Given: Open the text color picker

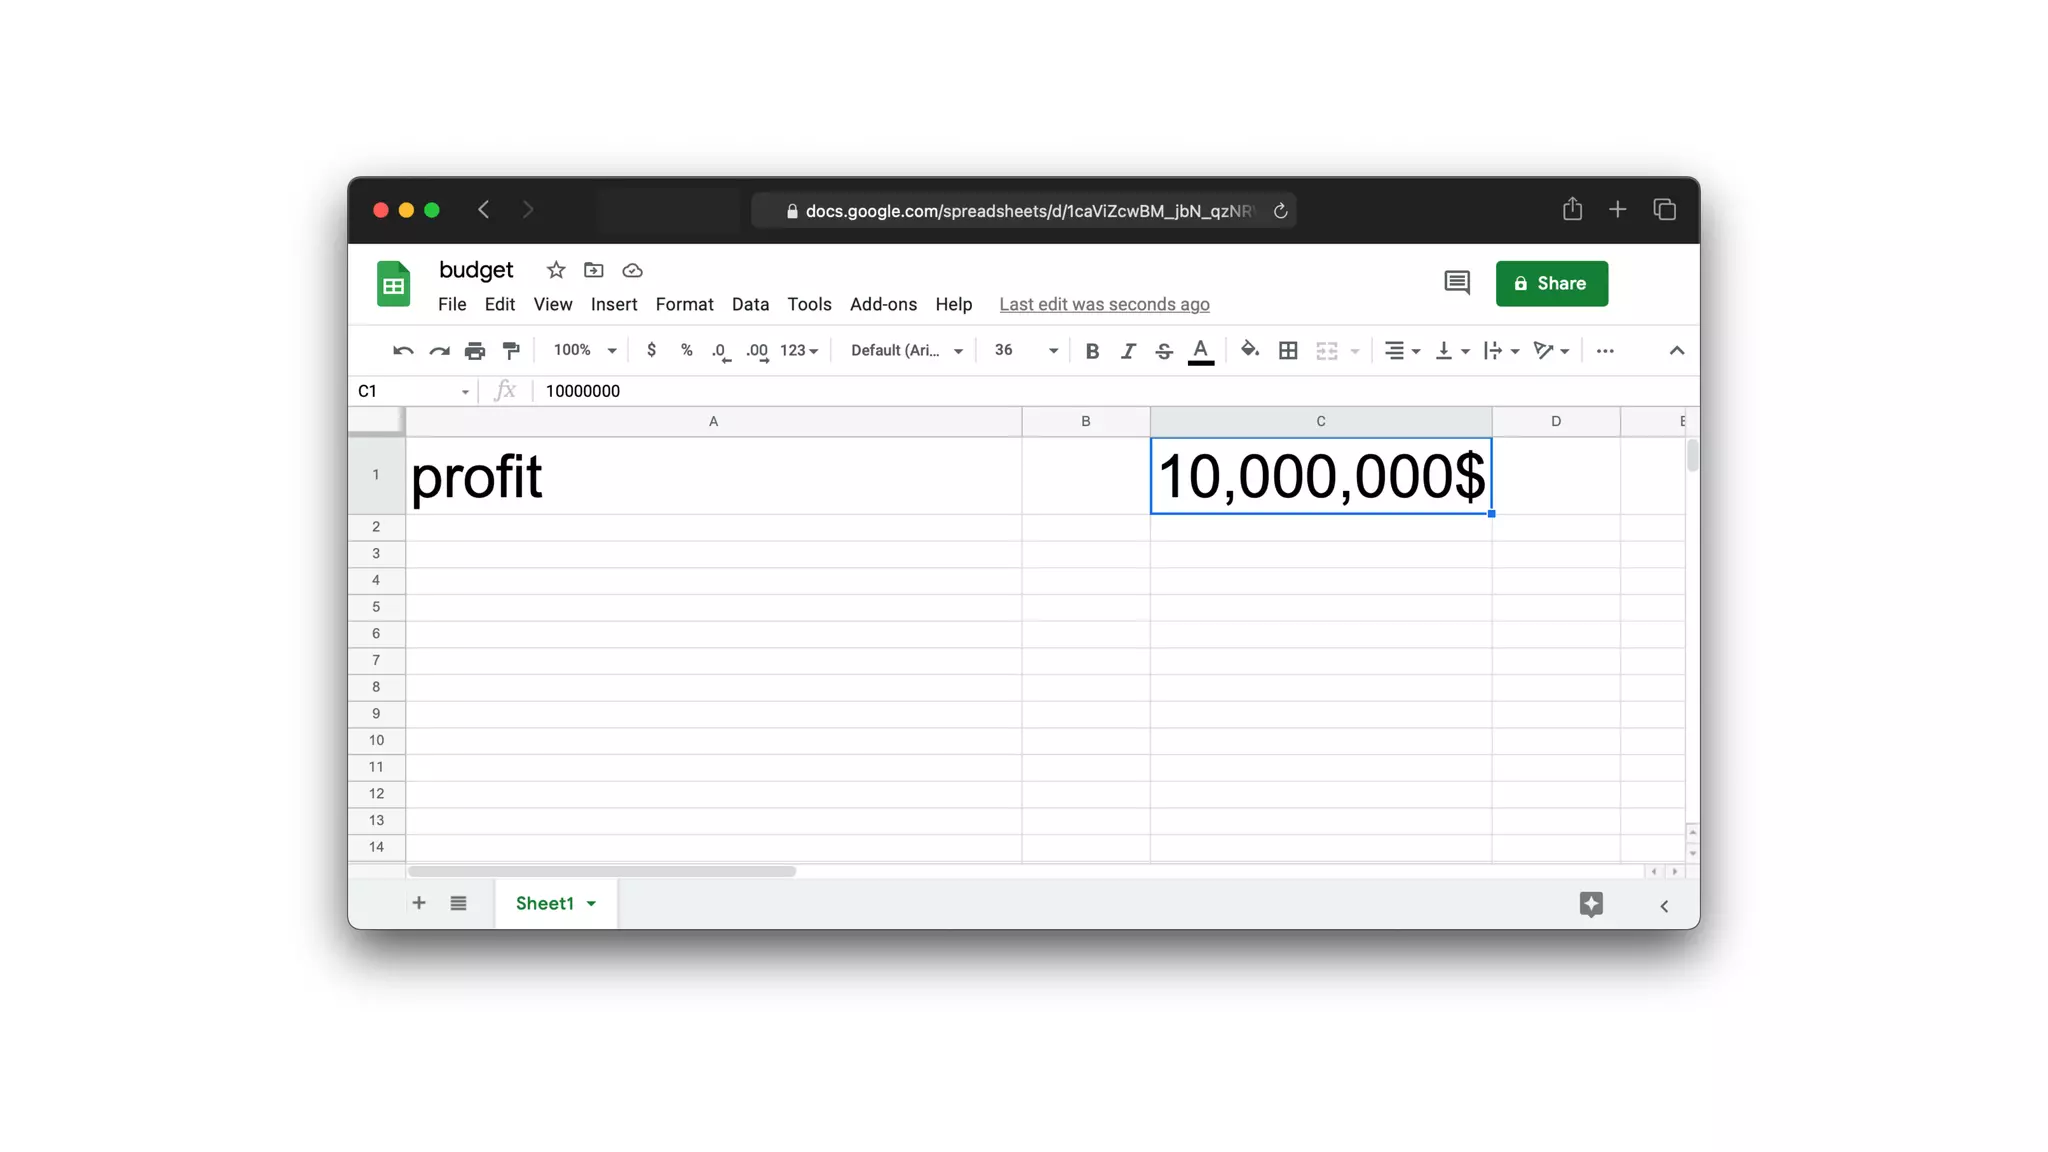Looking at the screenshot, I should pyautogui.click(x=1201, y=351).
